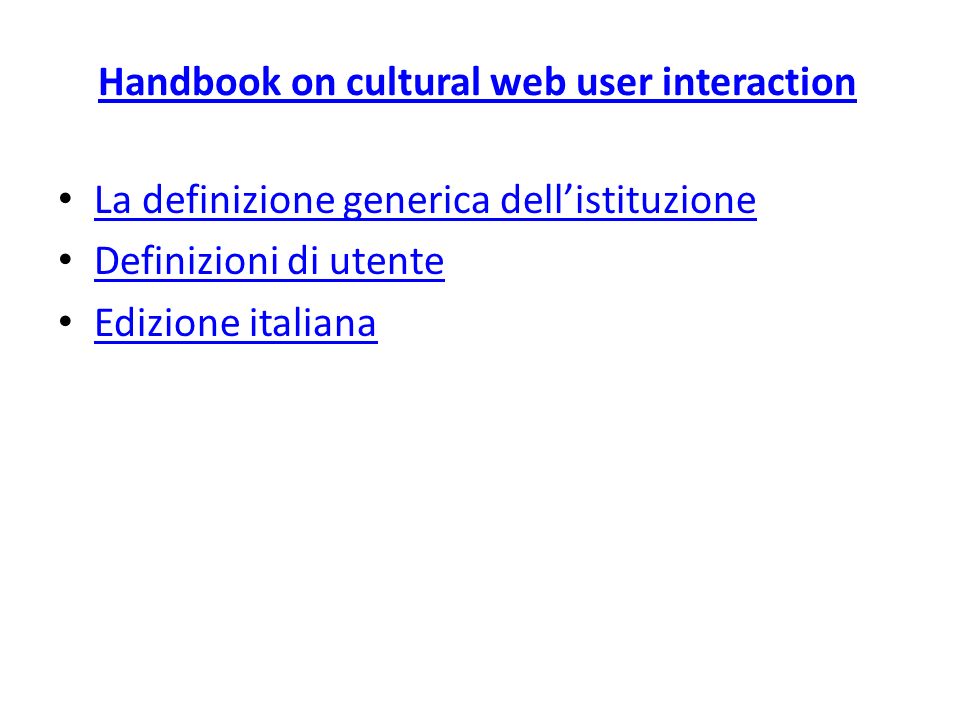Image resolution: width=960 pixels, height=720 pixels.
Task: Open the Handbook on cultural web user interaction link
Action: pos(477,82)
